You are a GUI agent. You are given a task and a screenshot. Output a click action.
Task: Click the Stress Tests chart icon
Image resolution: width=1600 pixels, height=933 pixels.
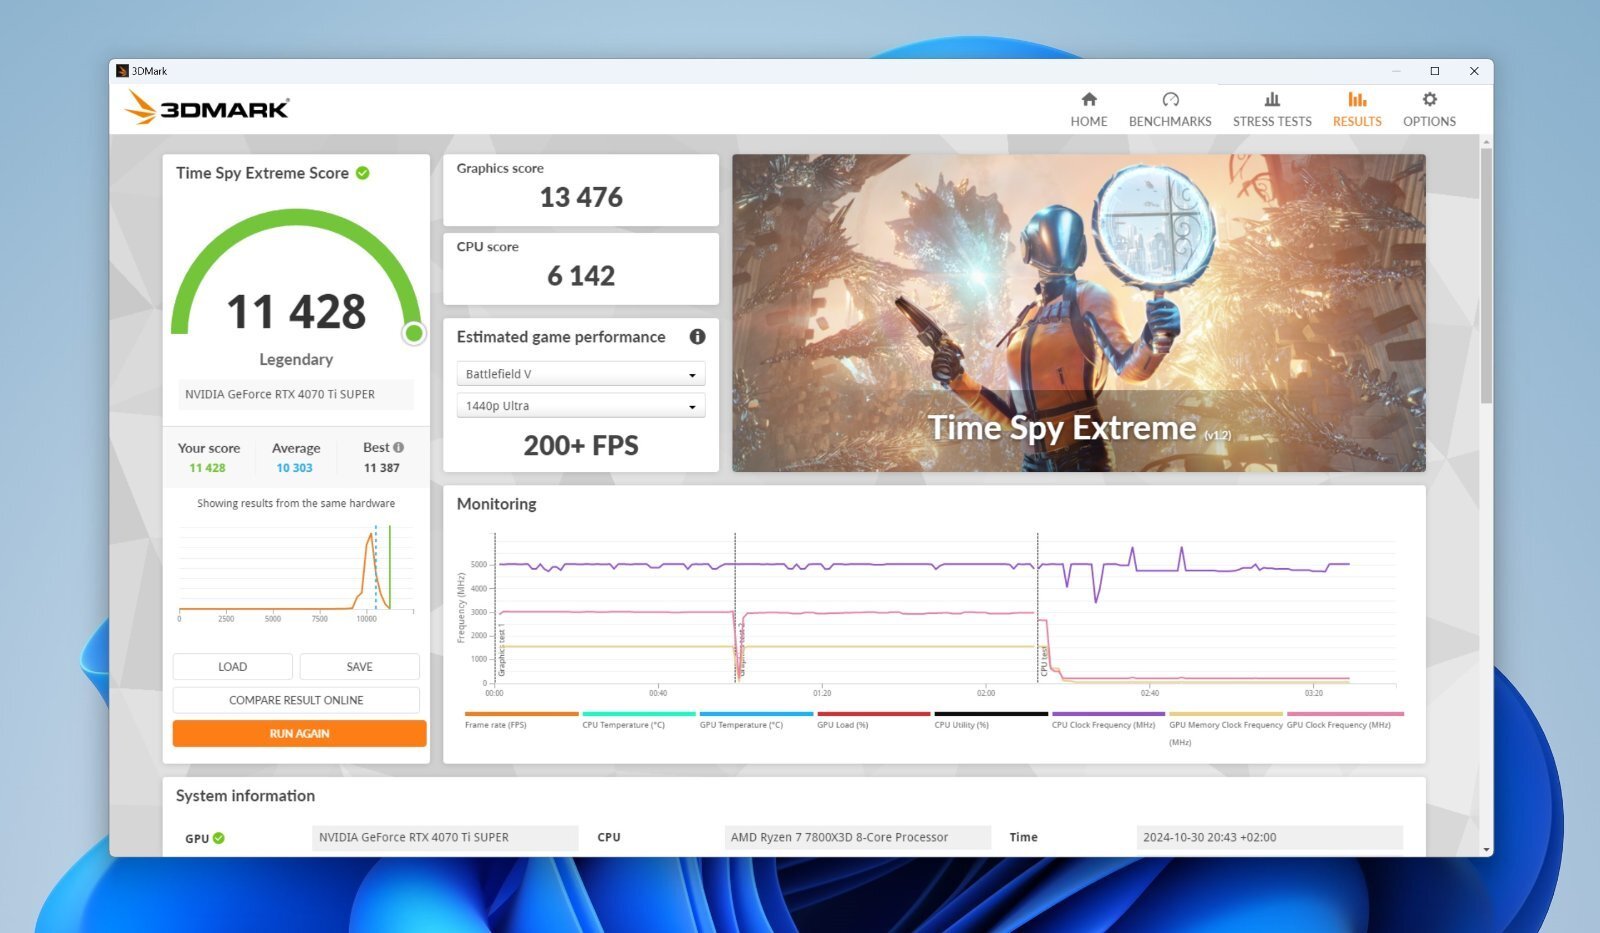tap(1272, 99)
